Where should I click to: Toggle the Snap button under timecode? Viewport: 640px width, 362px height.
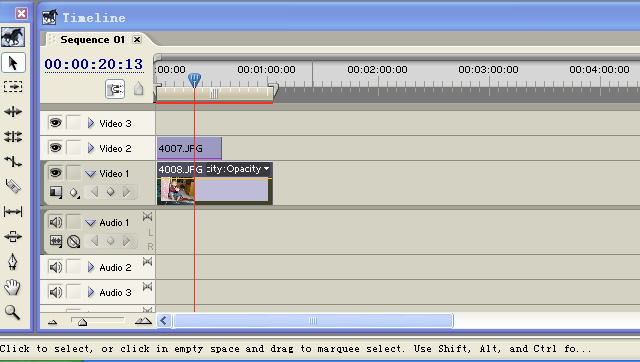click(x=115, y=89)
